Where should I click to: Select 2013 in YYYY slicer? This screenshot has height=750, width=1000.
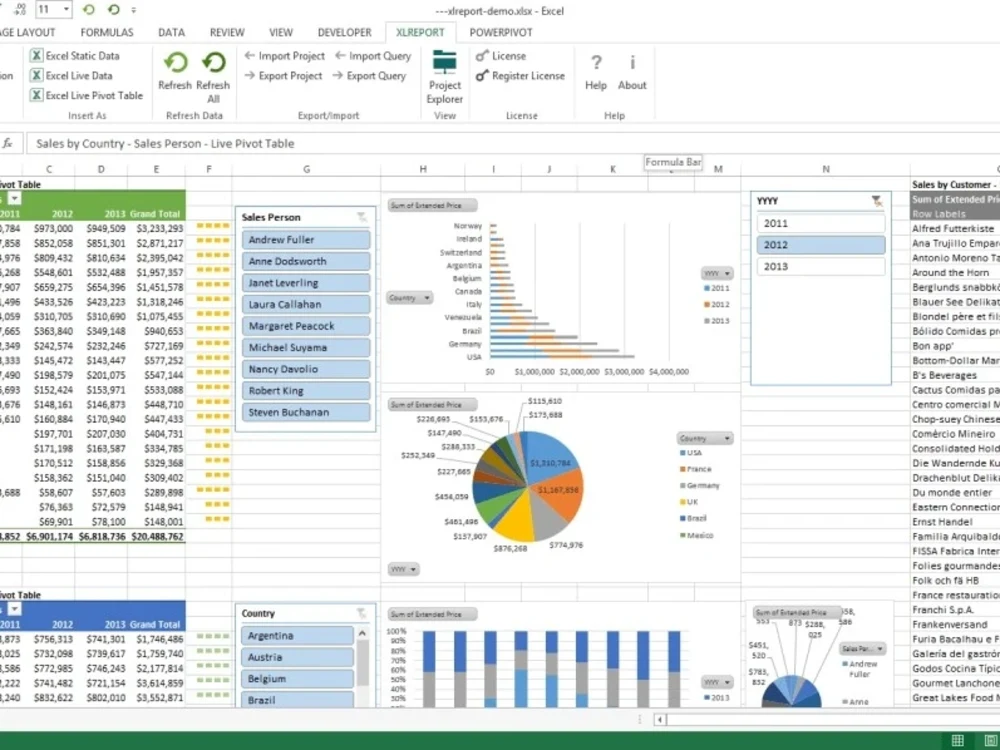[x=821, y=267]
